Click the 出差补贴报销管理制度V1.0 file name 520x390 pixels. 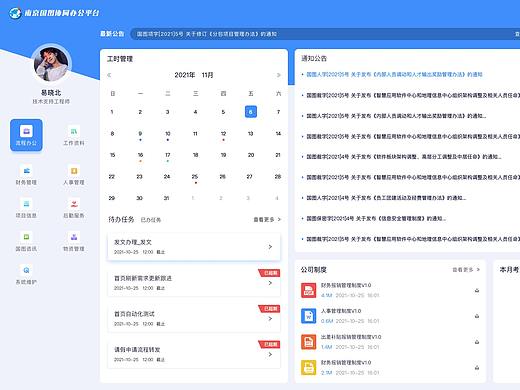click(x=351, y=337)
